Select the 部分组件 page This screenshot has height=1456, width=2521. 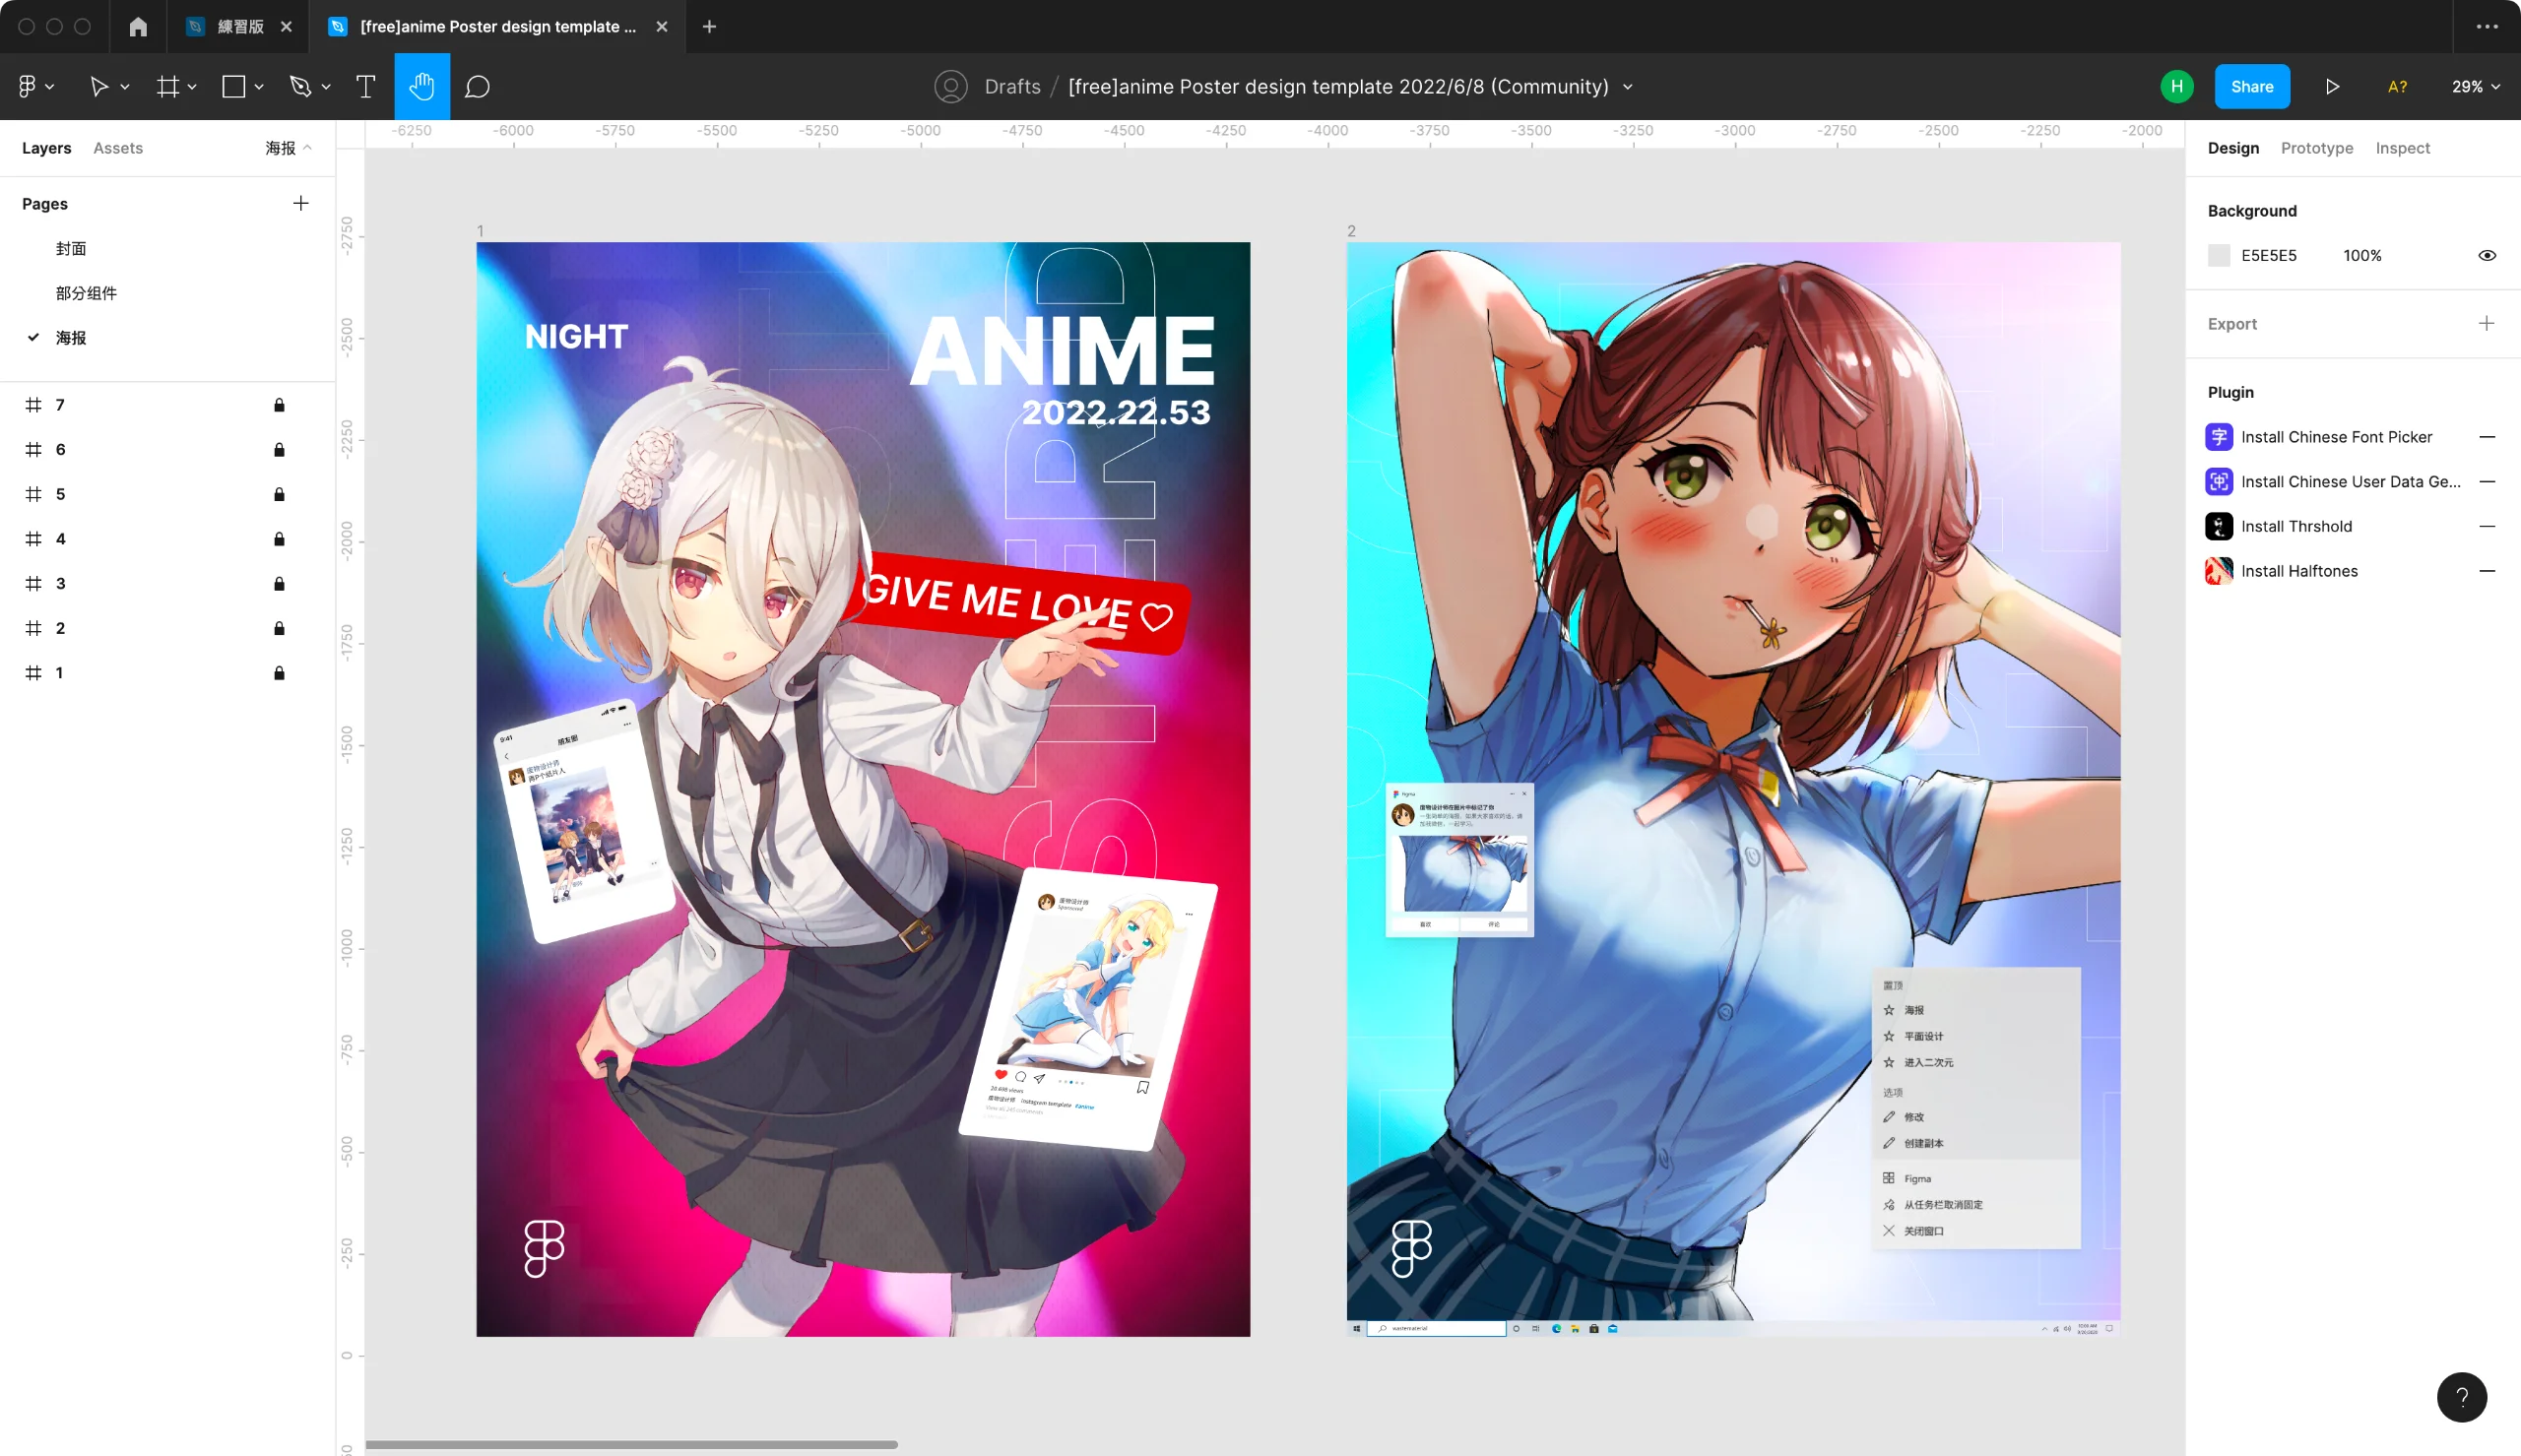[x=86, y=294]
